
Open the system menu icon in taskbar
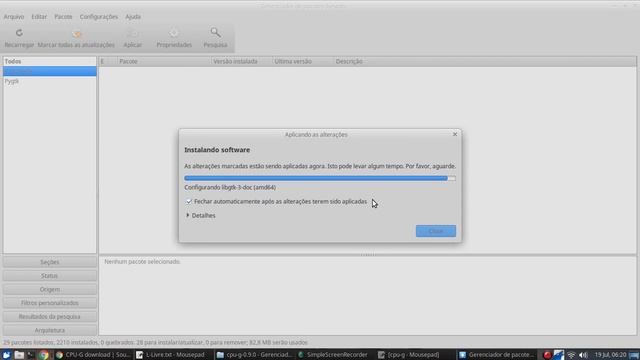point(6,355)
